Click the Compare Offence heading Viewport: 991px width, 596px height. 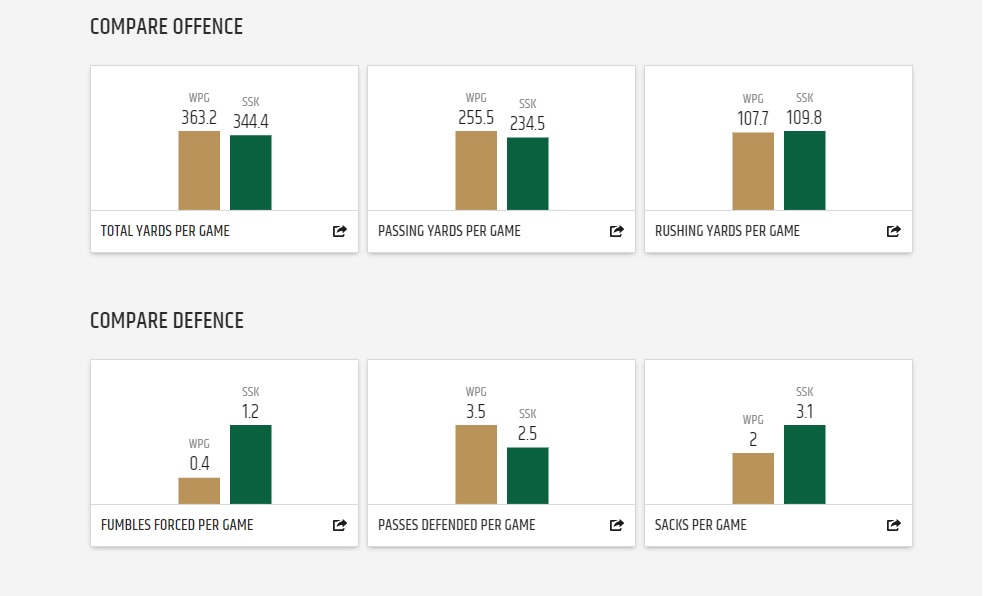[x=166, y=27]
